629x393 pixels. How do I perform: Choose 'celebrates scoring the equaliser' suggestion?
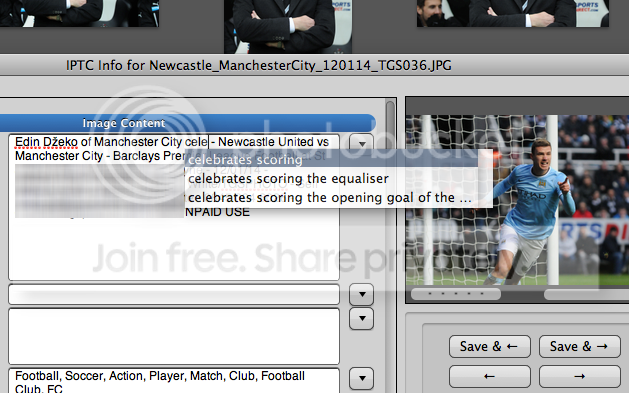coord(331,178)
